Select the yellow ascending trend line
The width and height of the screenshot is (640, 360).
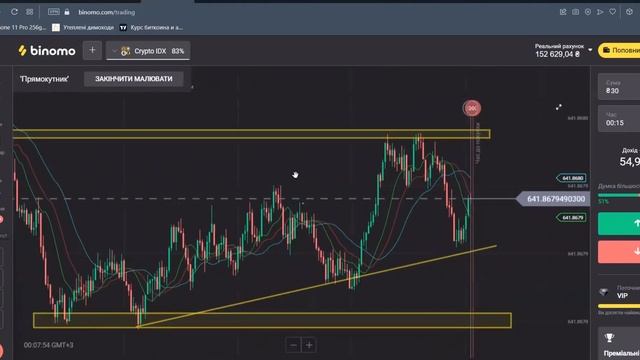(317, 286)
